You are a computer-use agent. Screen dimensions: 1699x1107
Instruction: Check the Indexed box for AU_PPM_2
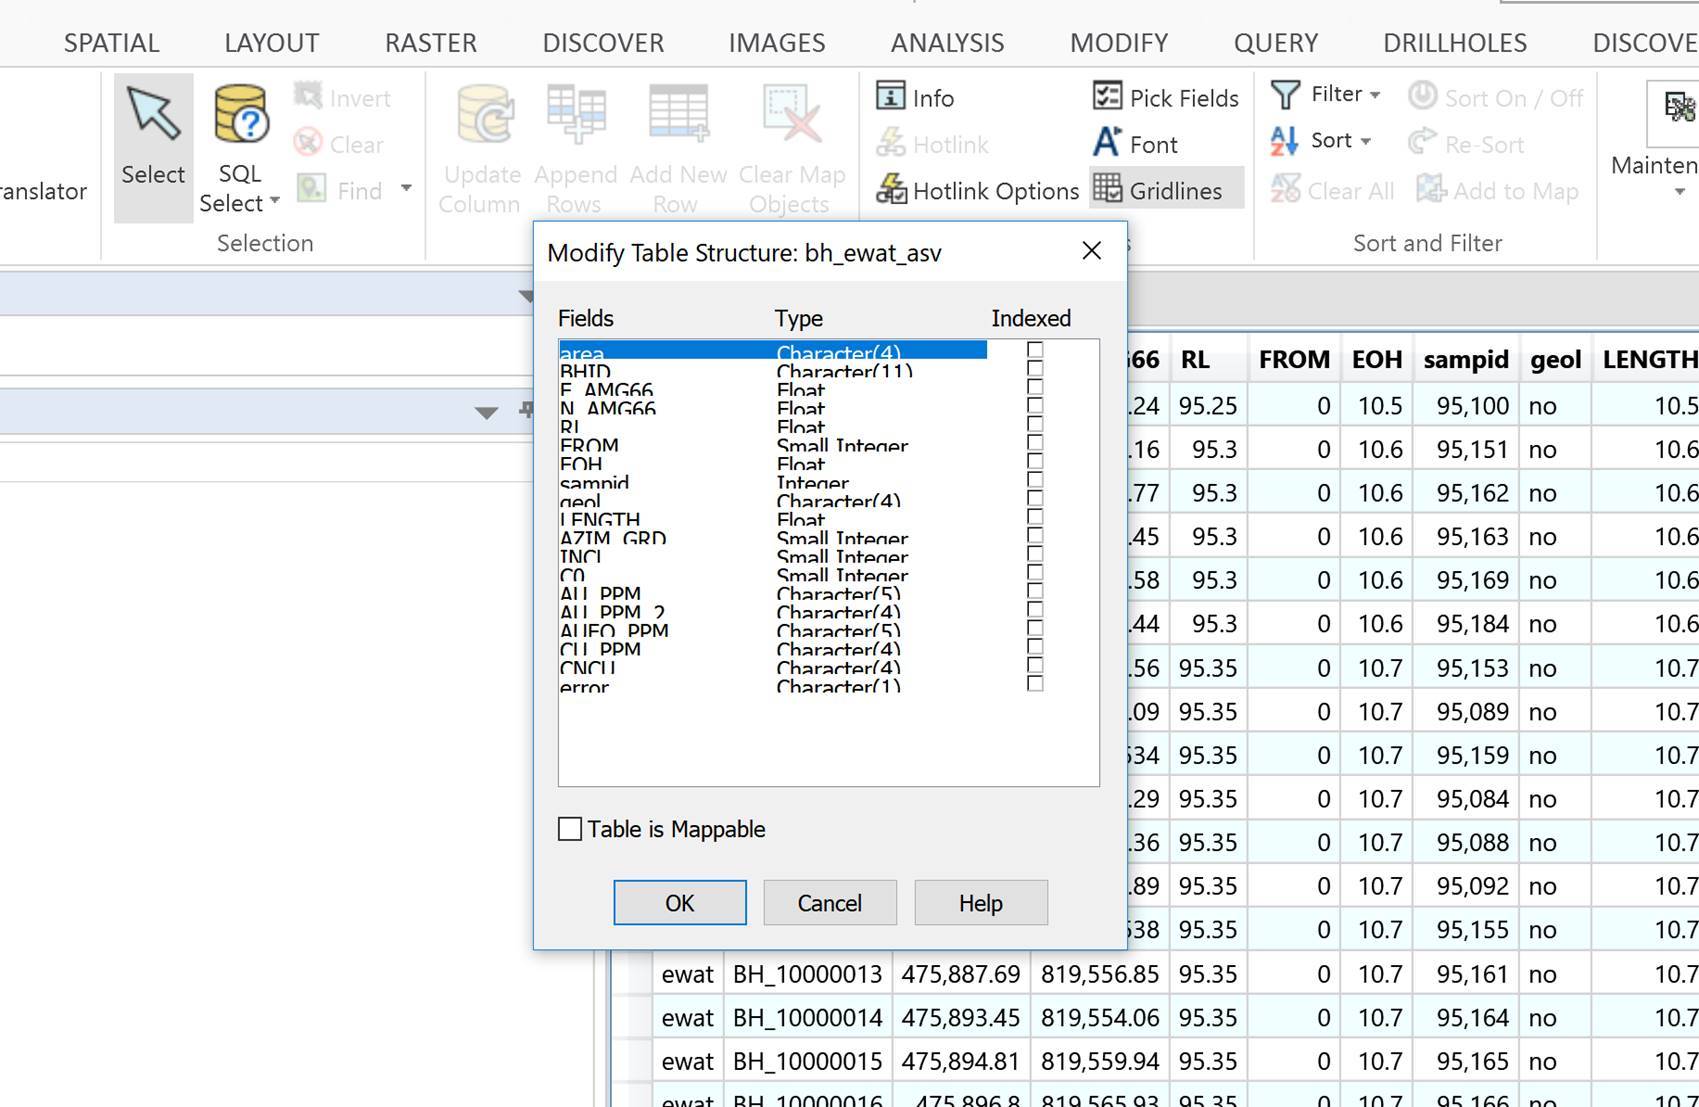point(1035,609)
